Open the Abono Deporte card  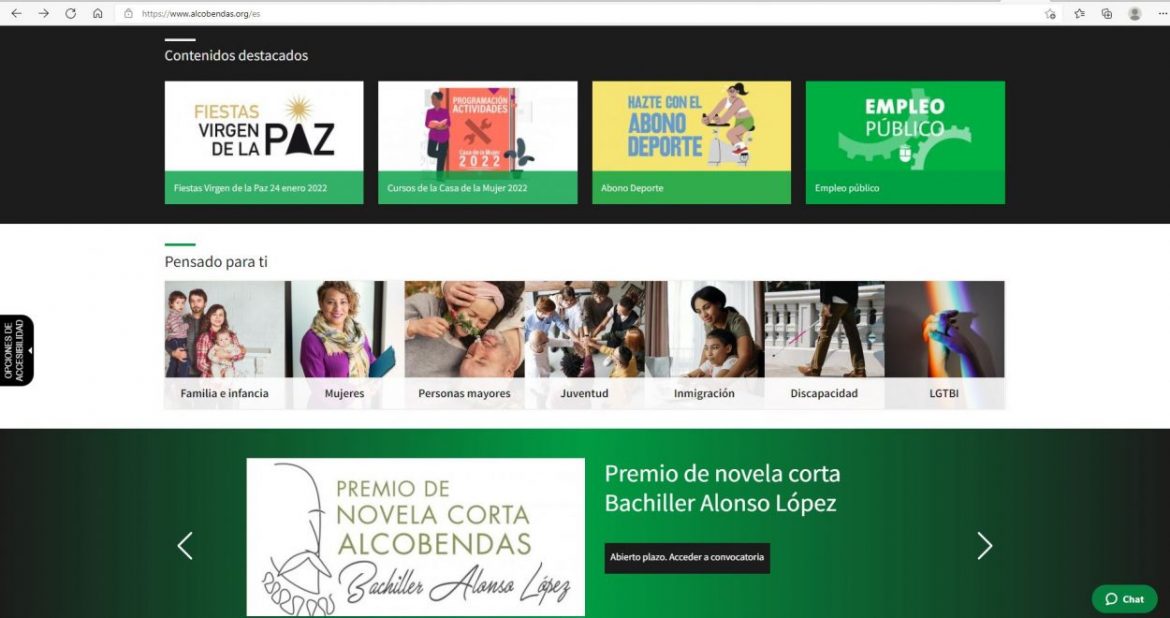pyautogui.click(x=691, y=143)
